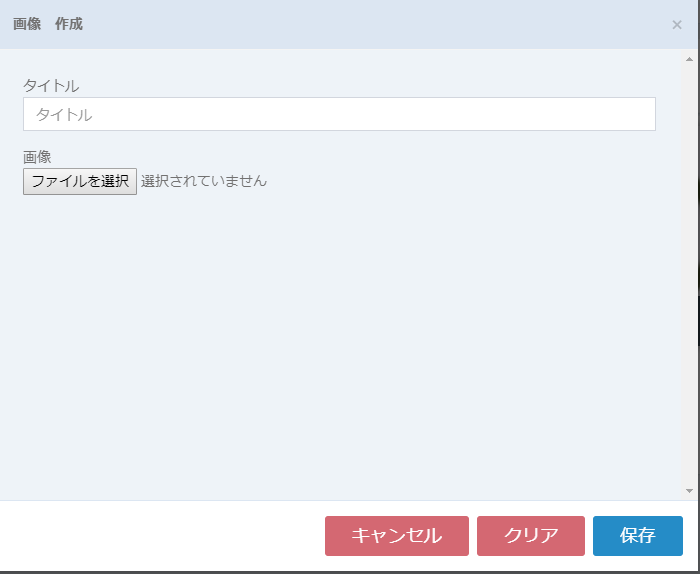
Task: Click the scrollbar up arrow
Action: (x=689, y=59)
